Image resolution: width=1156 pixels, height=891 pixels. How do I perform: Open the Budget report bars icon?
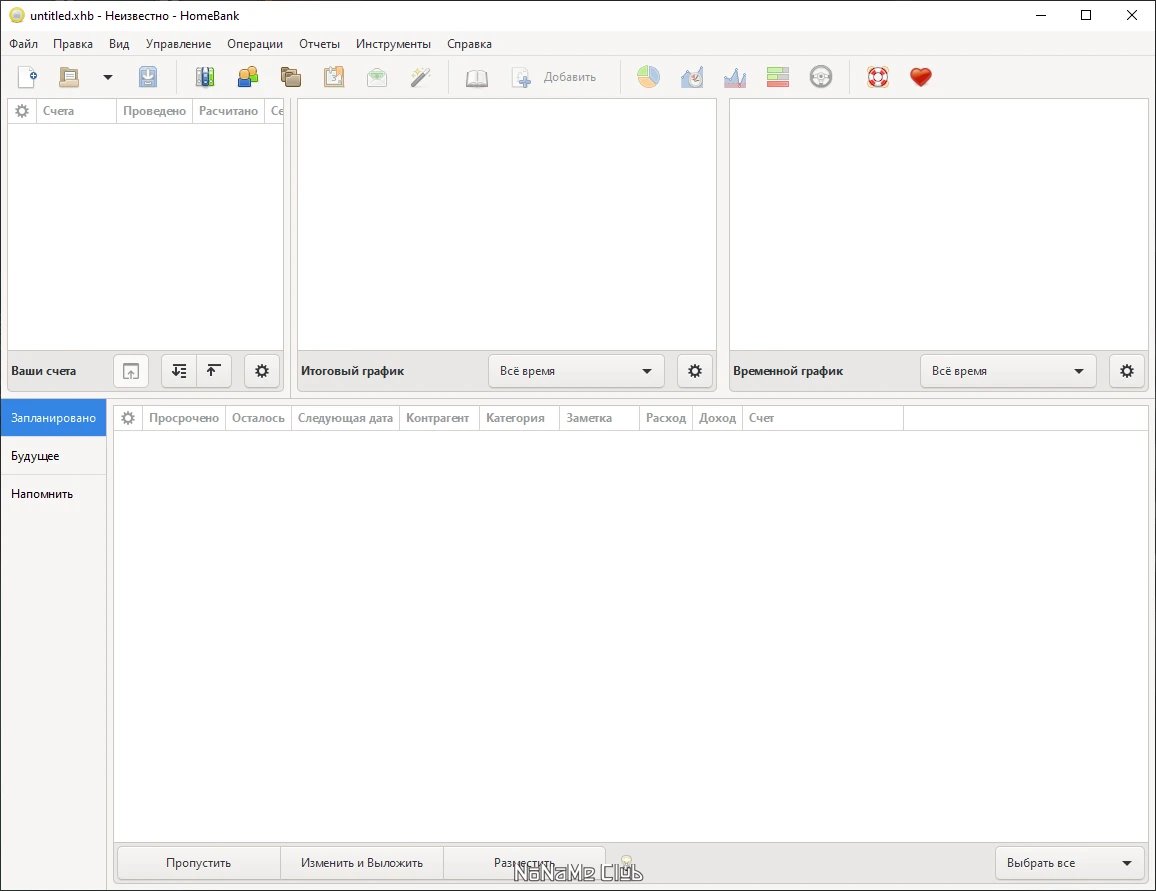[x=778, y=77]
